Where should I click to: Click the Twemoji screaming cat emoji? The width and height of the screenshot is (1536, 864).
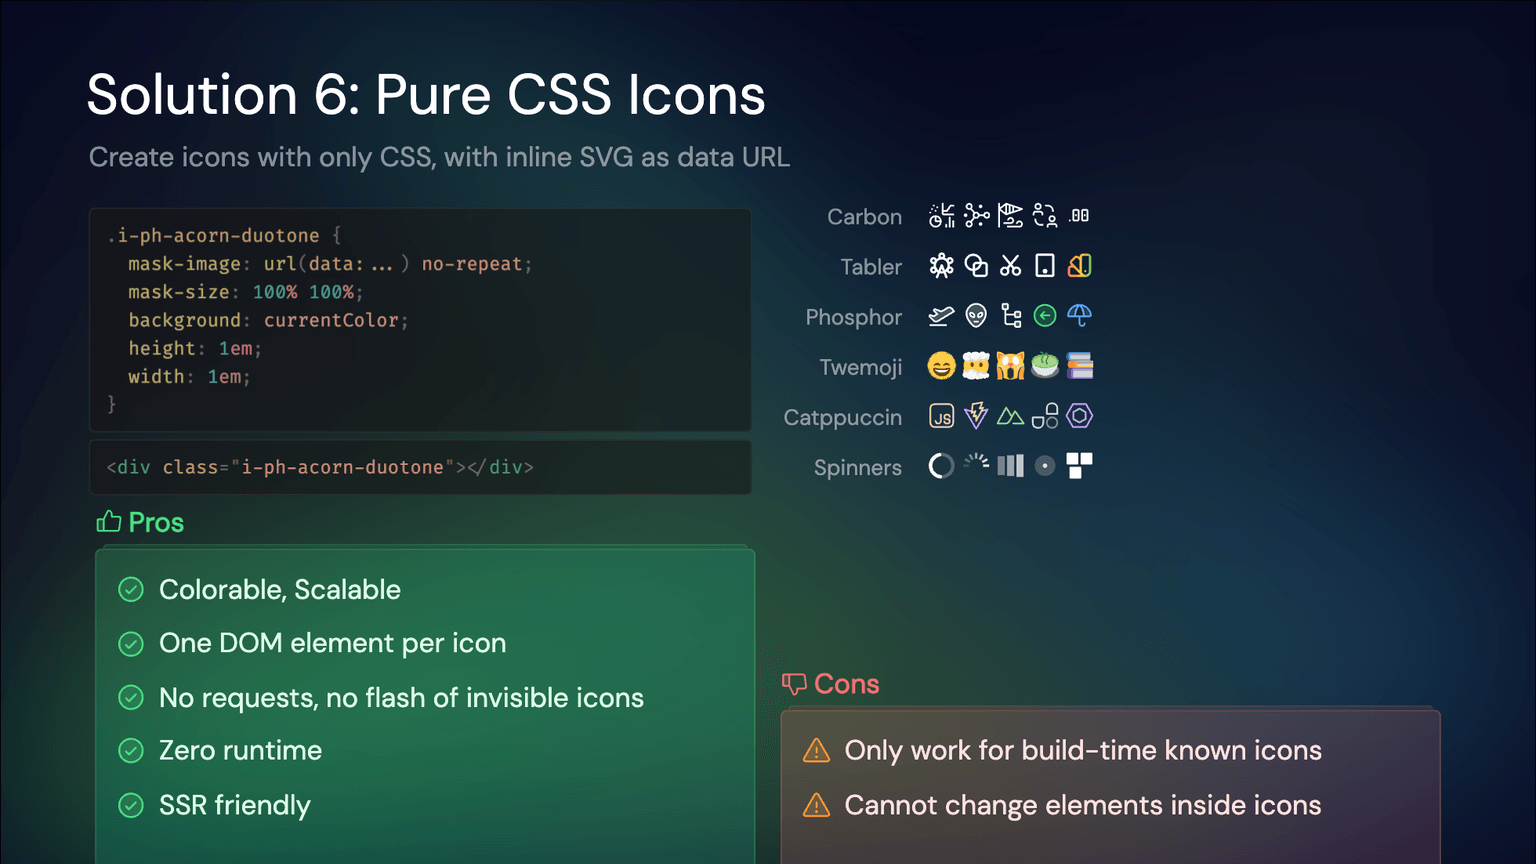tap(1010, 366)
